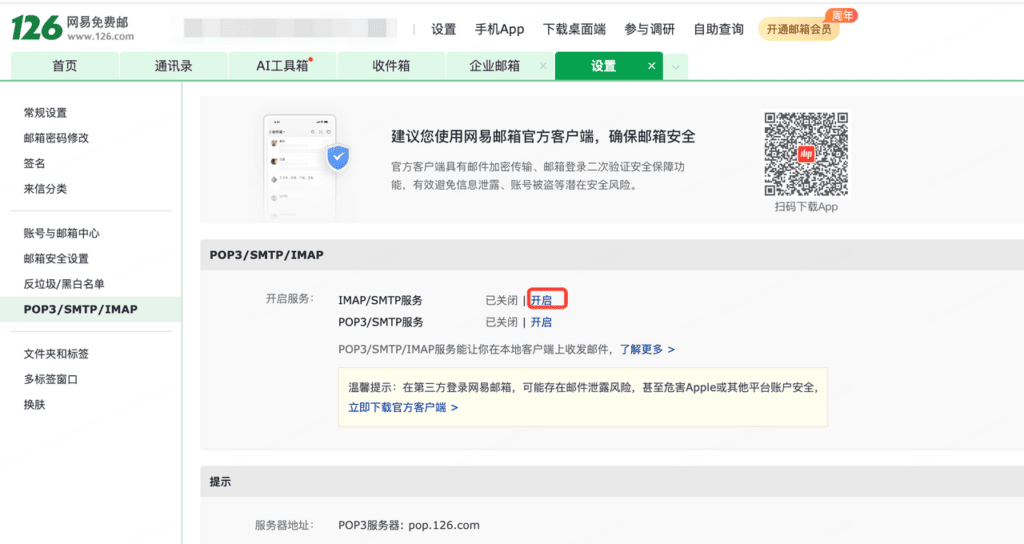This screenshot has height=544, width=1024.
Task: Open 反垃圾/黑白名单 in the sidebar
Action: tap(64, 284)
